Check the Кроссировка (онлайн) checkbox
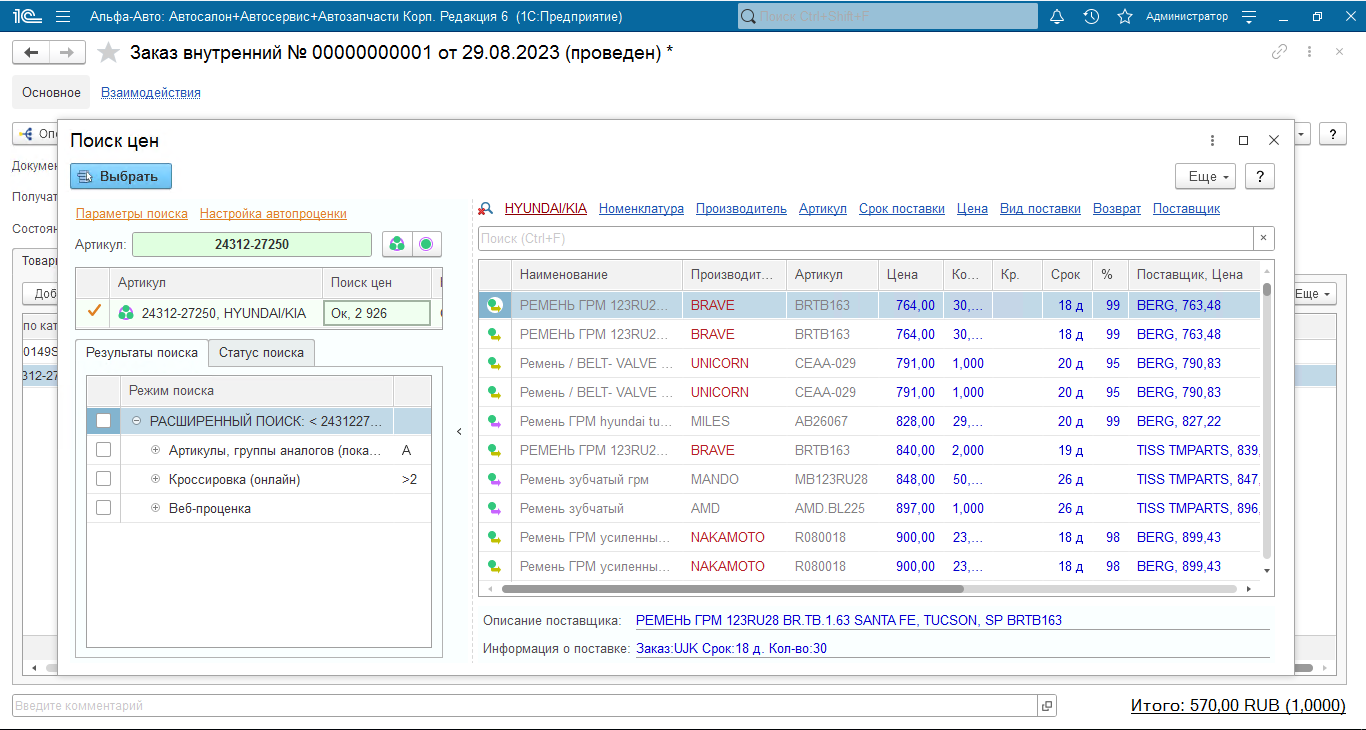Screen dimensions: 1366x730 (x=103, y=479)
